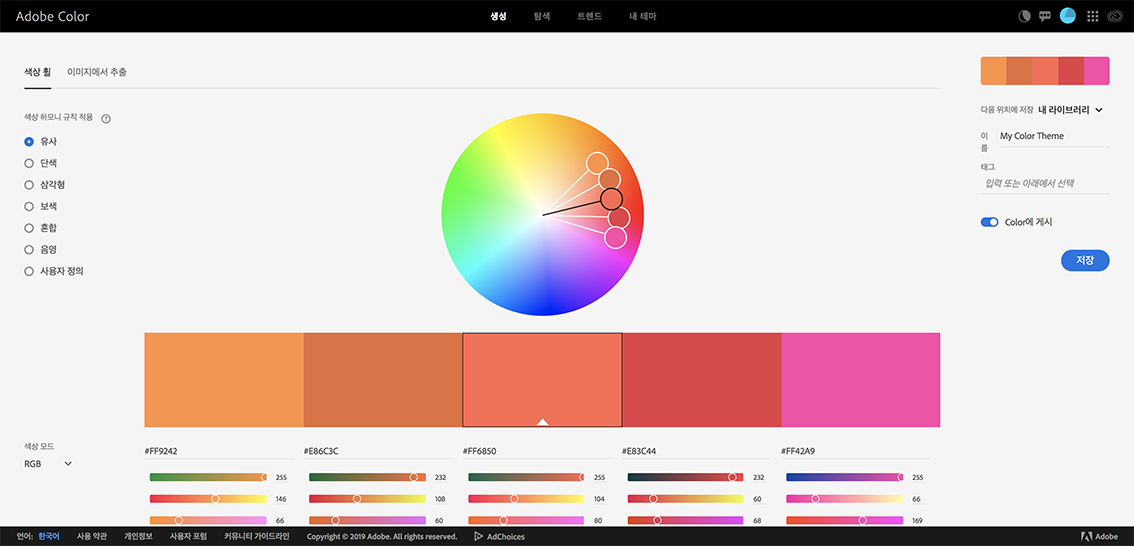
Task: Switch to 이미지에서 추출 tab
Action: tap(97, 72)
